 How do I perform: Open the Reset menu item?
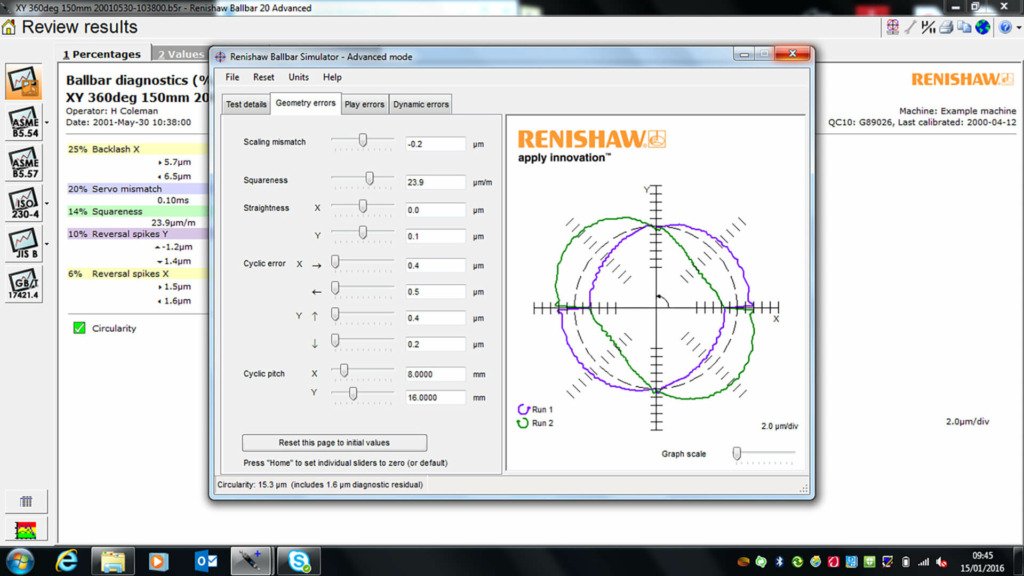tap(263, 77)
